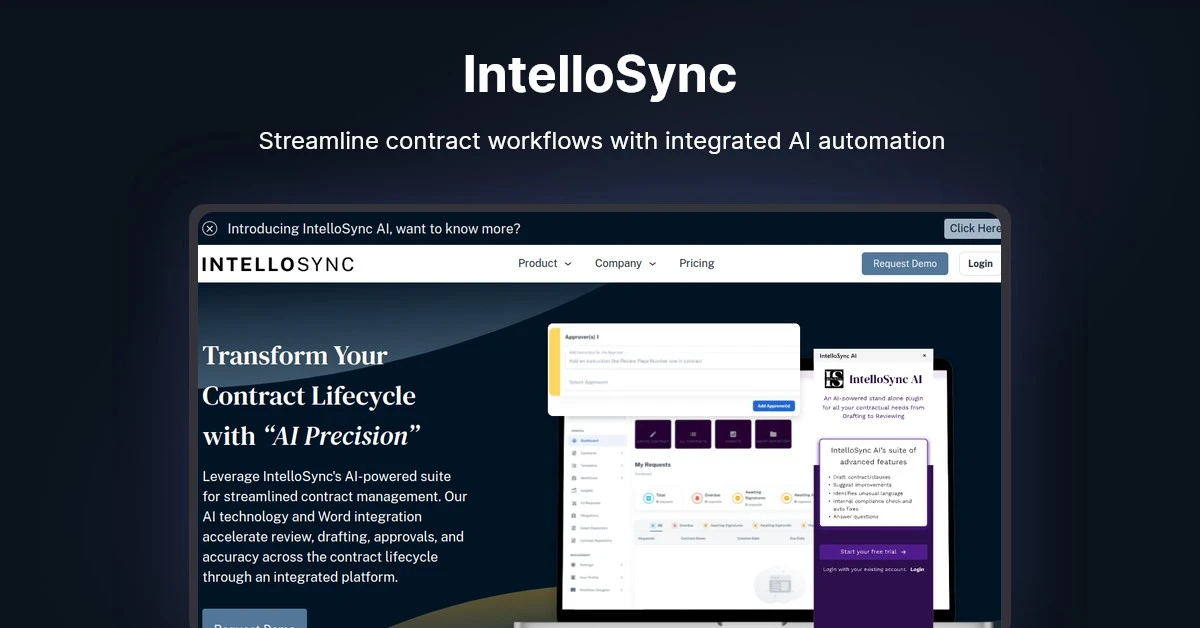The image size is (1200, 628).
Task: Select the Create Contract pencil icon
Action: (652, 434)
